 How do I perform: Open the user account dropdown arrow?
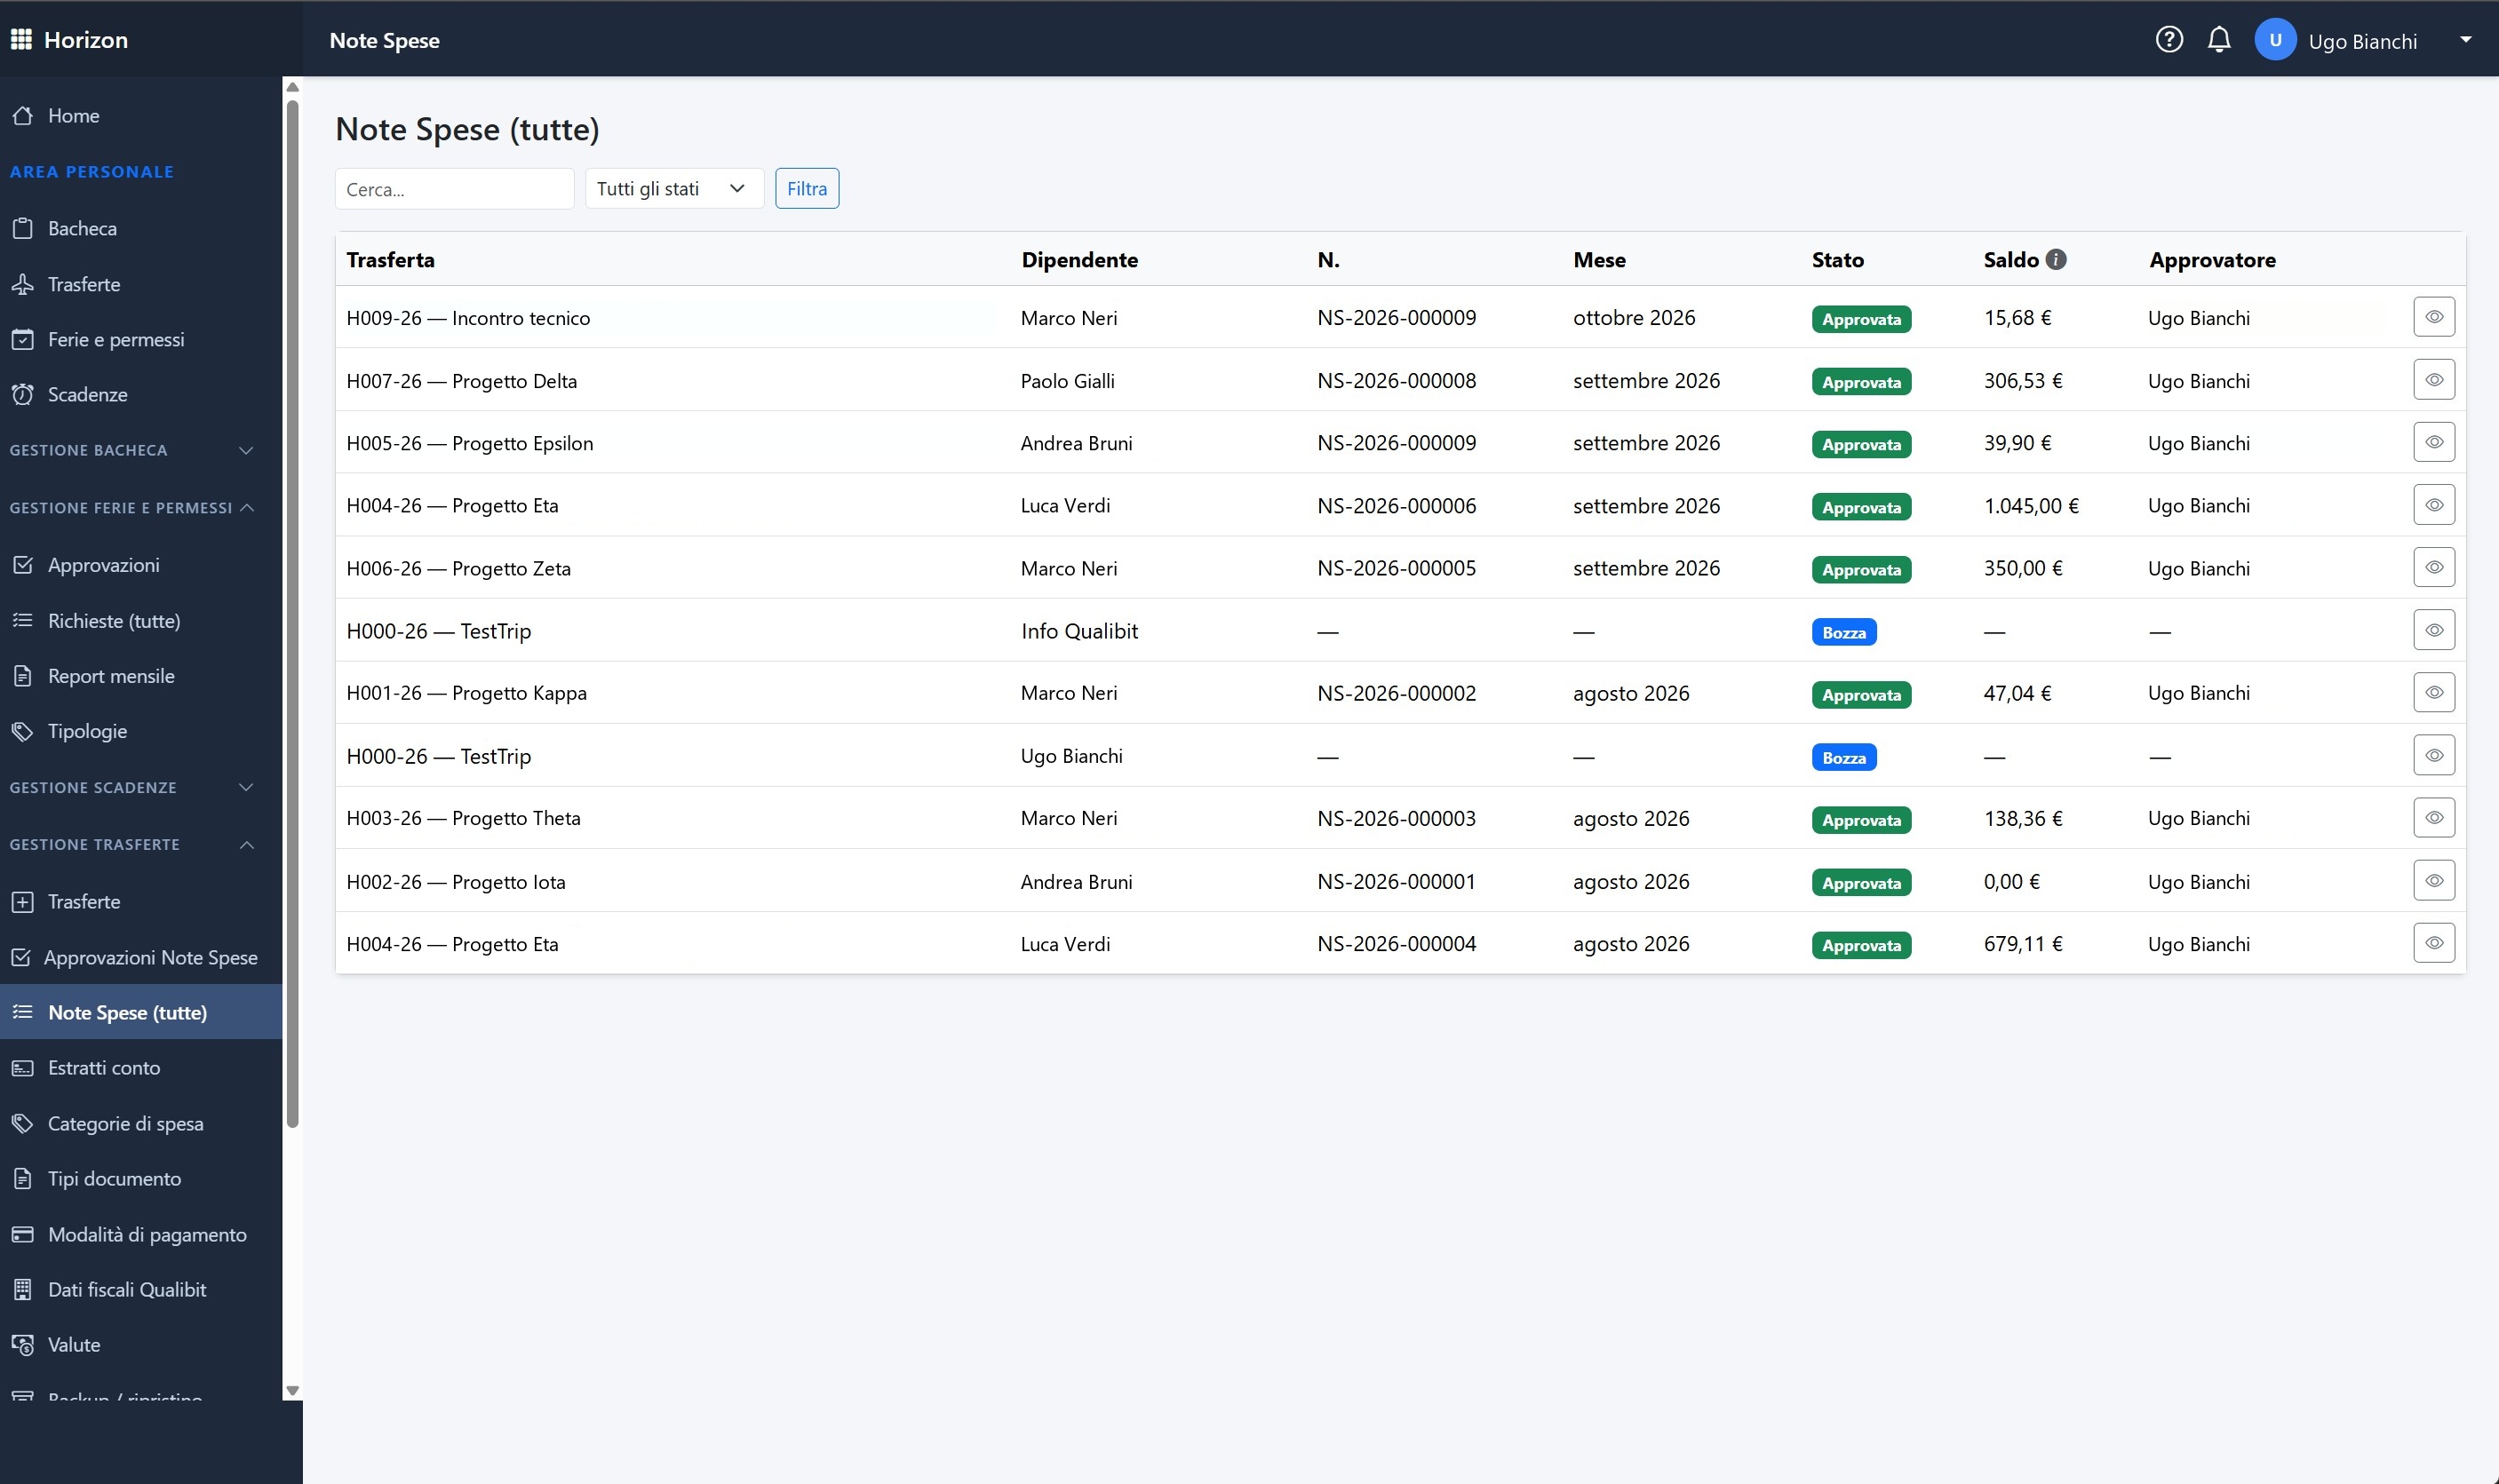pos(2465,40)
